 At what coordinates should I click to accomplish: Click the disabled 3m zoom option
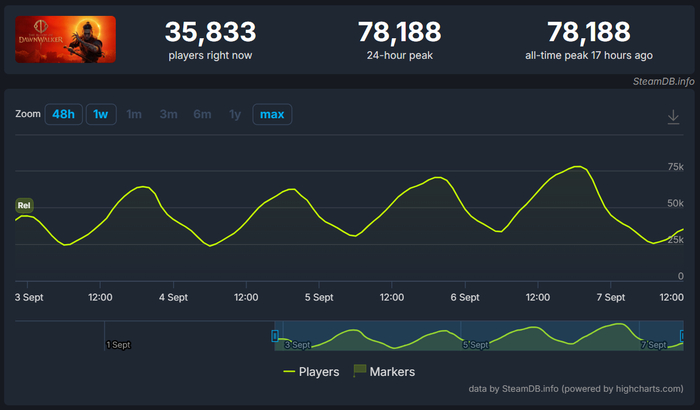pyautogui.click(x=168, y=114)
